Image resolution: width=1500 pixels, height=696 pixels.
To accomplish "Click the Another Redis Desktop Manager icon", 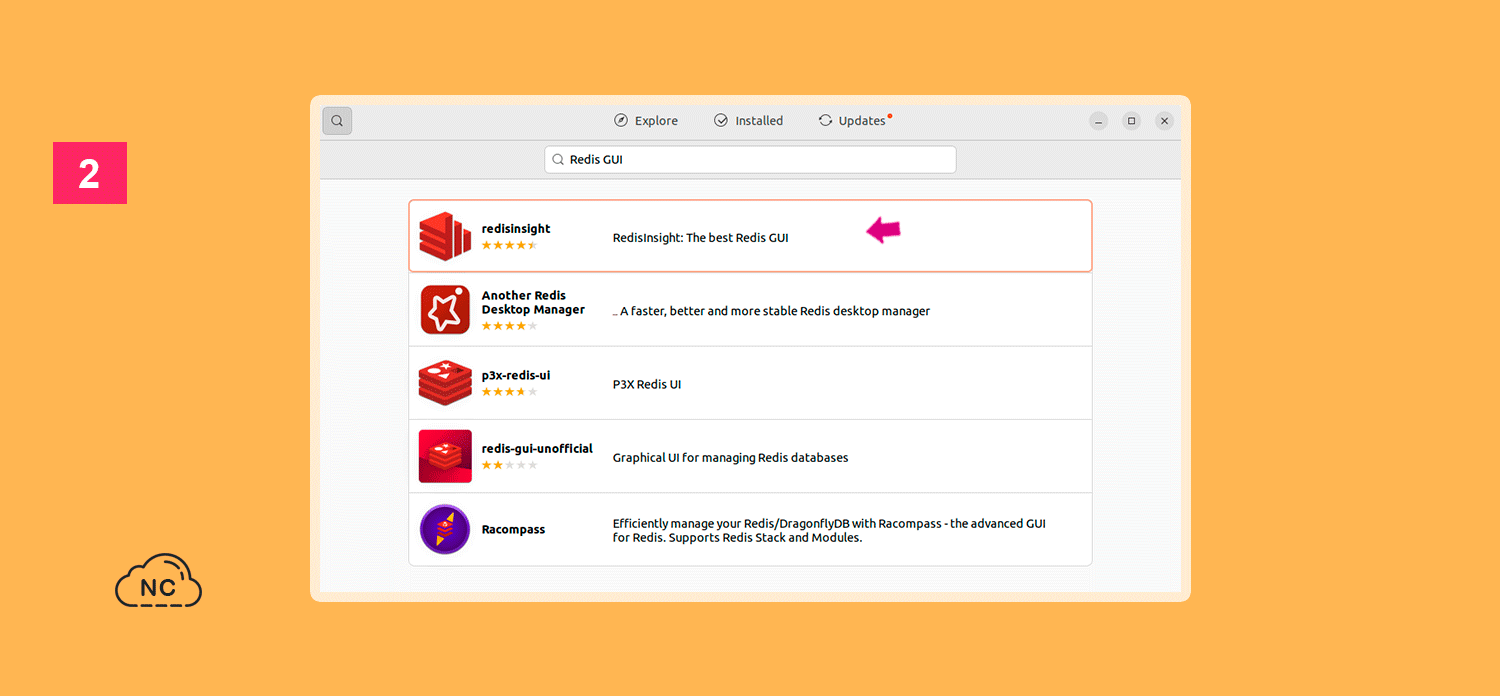I will coord(445,310).
